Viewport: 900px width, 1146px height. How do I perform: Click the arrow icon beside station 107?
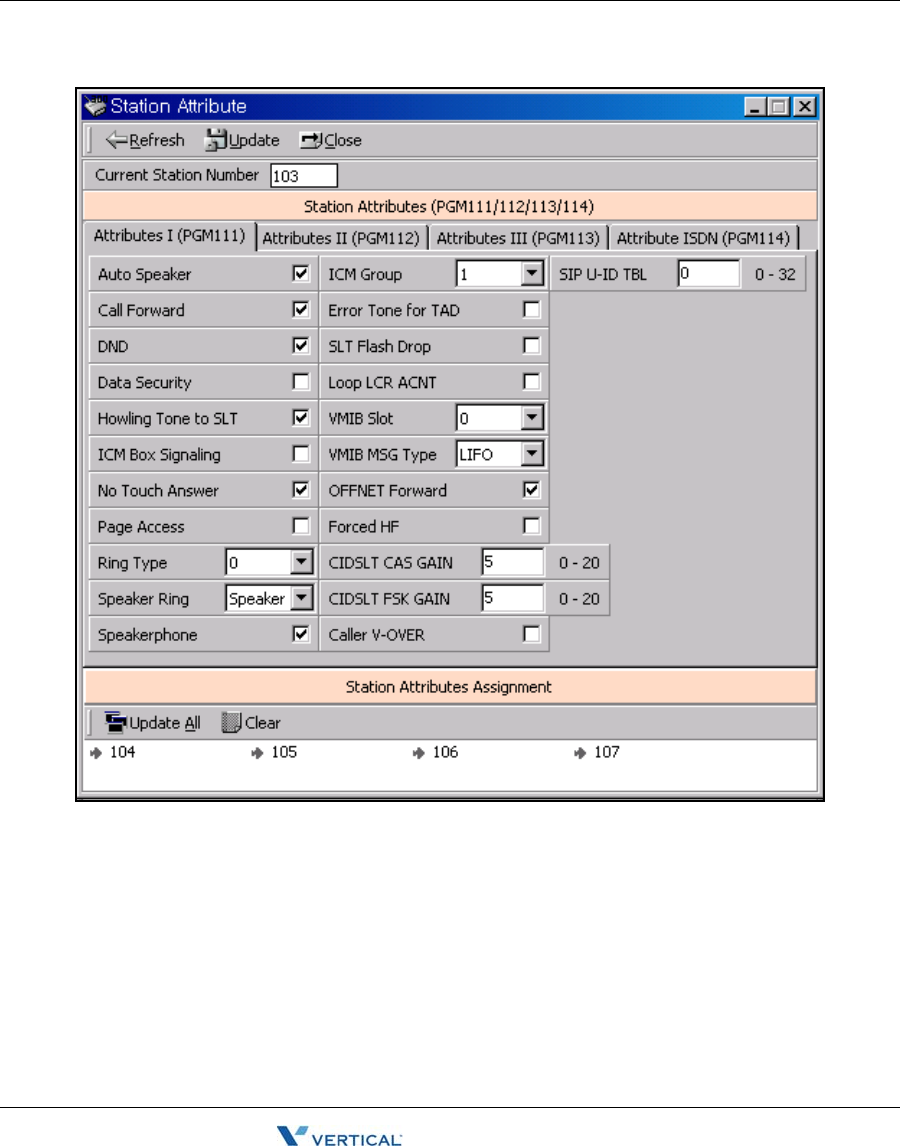[x=581, y=753]
